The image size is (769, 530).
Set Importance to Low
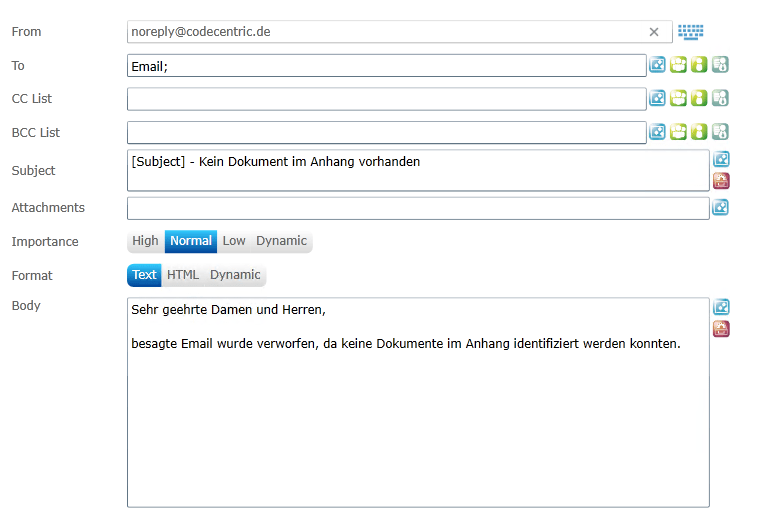234,241
